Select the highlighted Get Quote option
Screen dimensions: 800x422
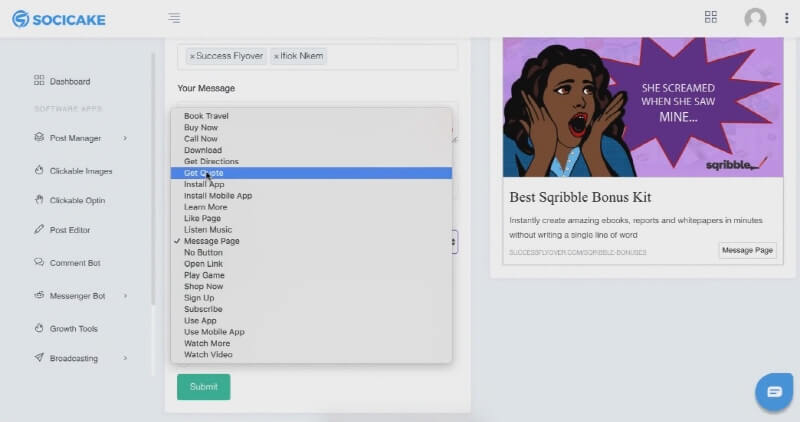(x=311, y=173)
